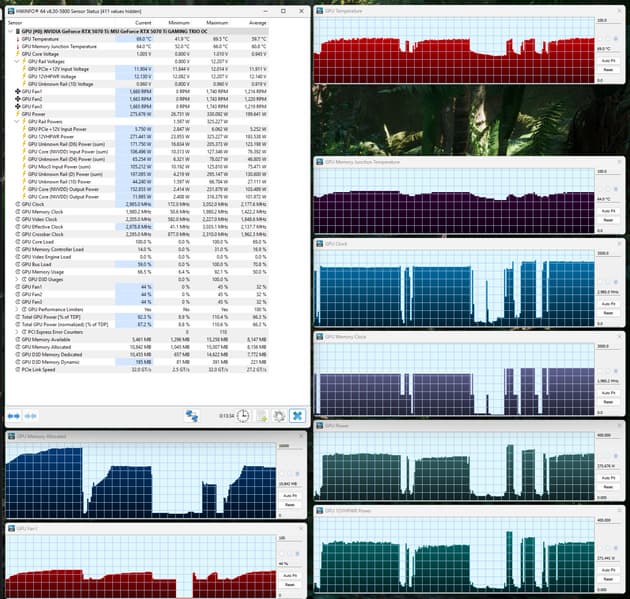Click the GPU Fan1 graph window icon
This screenshot has height=599, width=630.
12,529
